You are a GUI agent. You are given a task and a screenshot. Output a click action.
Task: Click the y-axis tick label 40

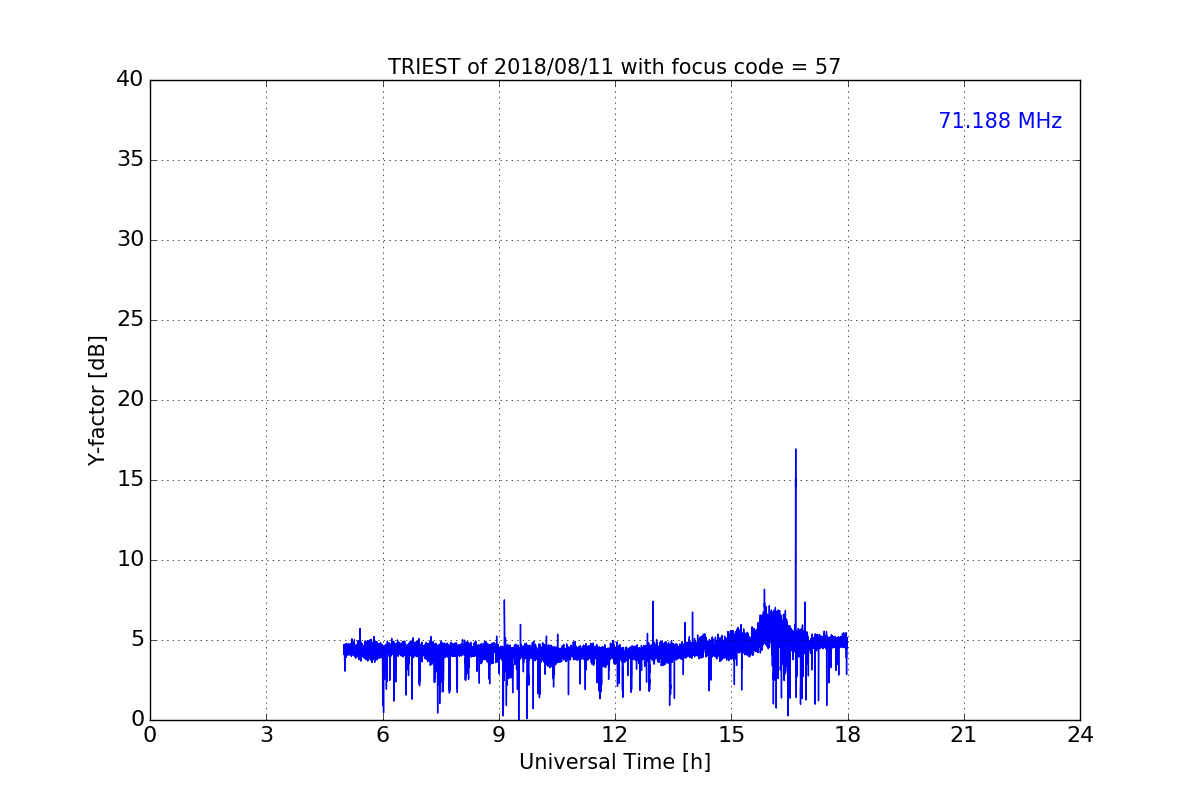(130, 80)
